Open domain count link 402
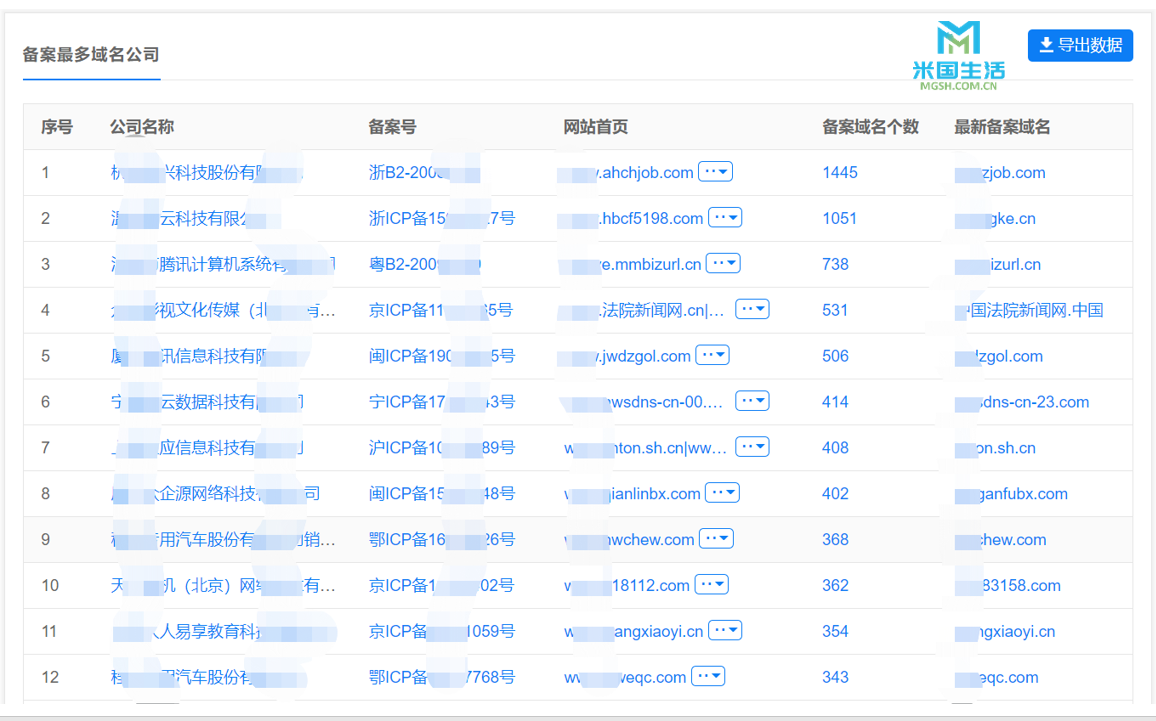1156x721 pixels. click(835, 493)
